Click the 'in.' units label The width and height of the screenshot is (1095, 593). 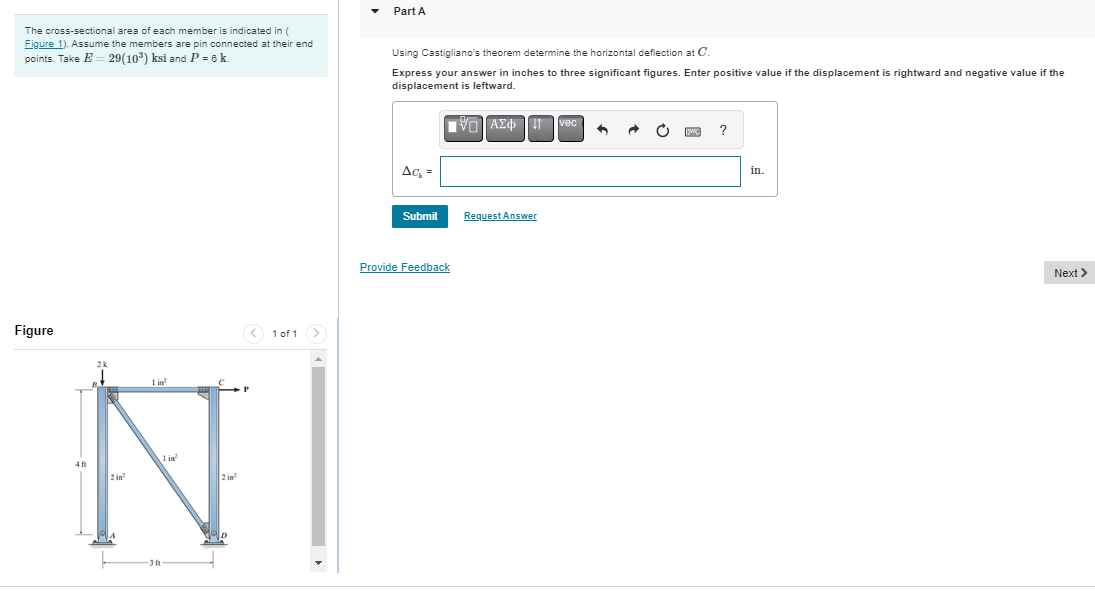coord(757,170)
